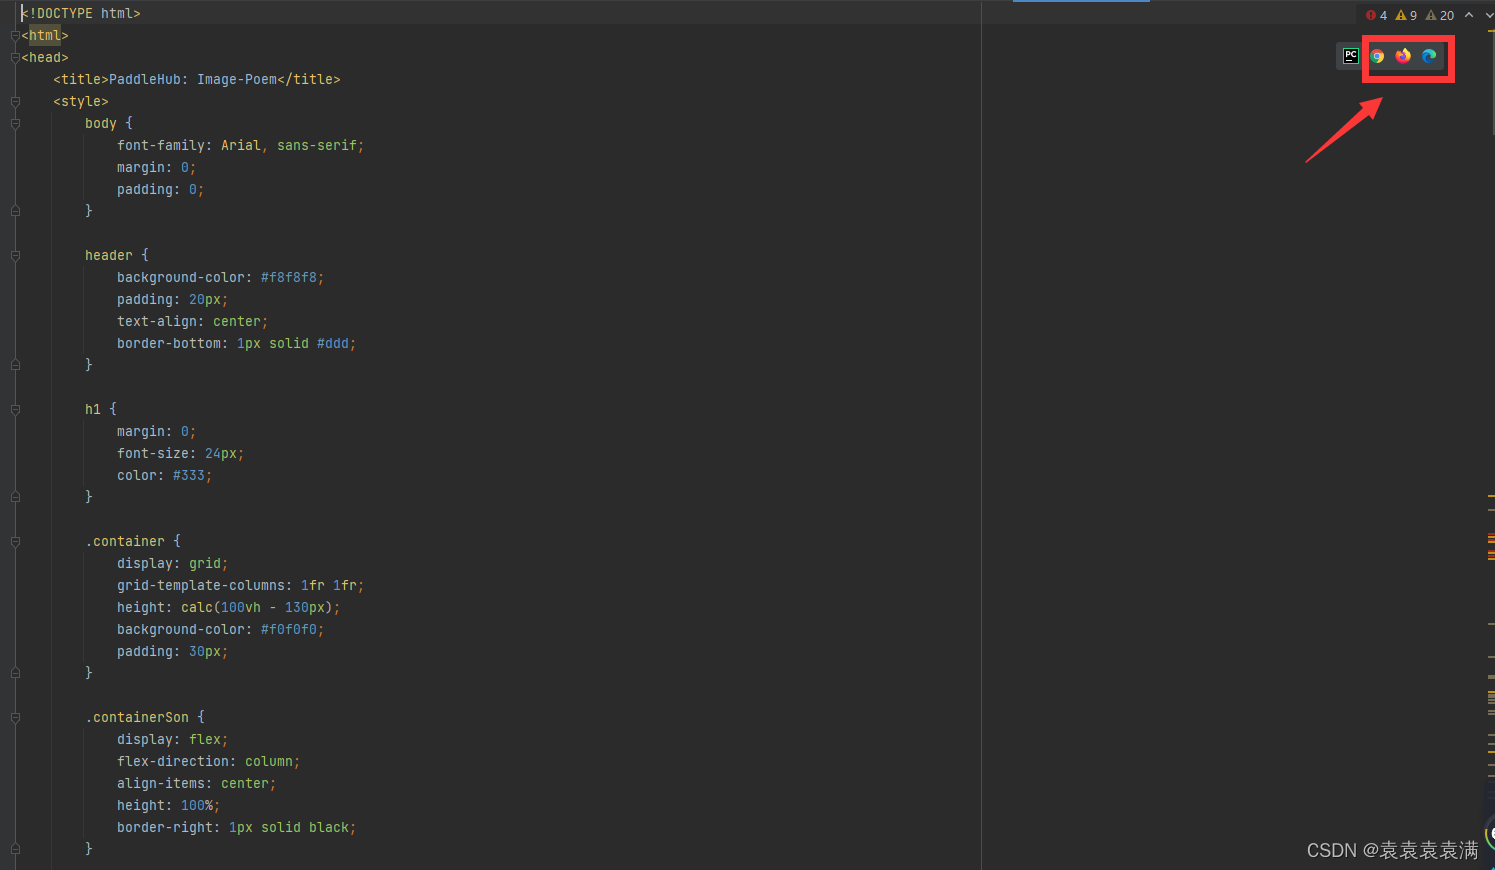Open the page in Edge browser
Screen dimensions: 1495x870
pyautogui.click(x=1429, y=56)
